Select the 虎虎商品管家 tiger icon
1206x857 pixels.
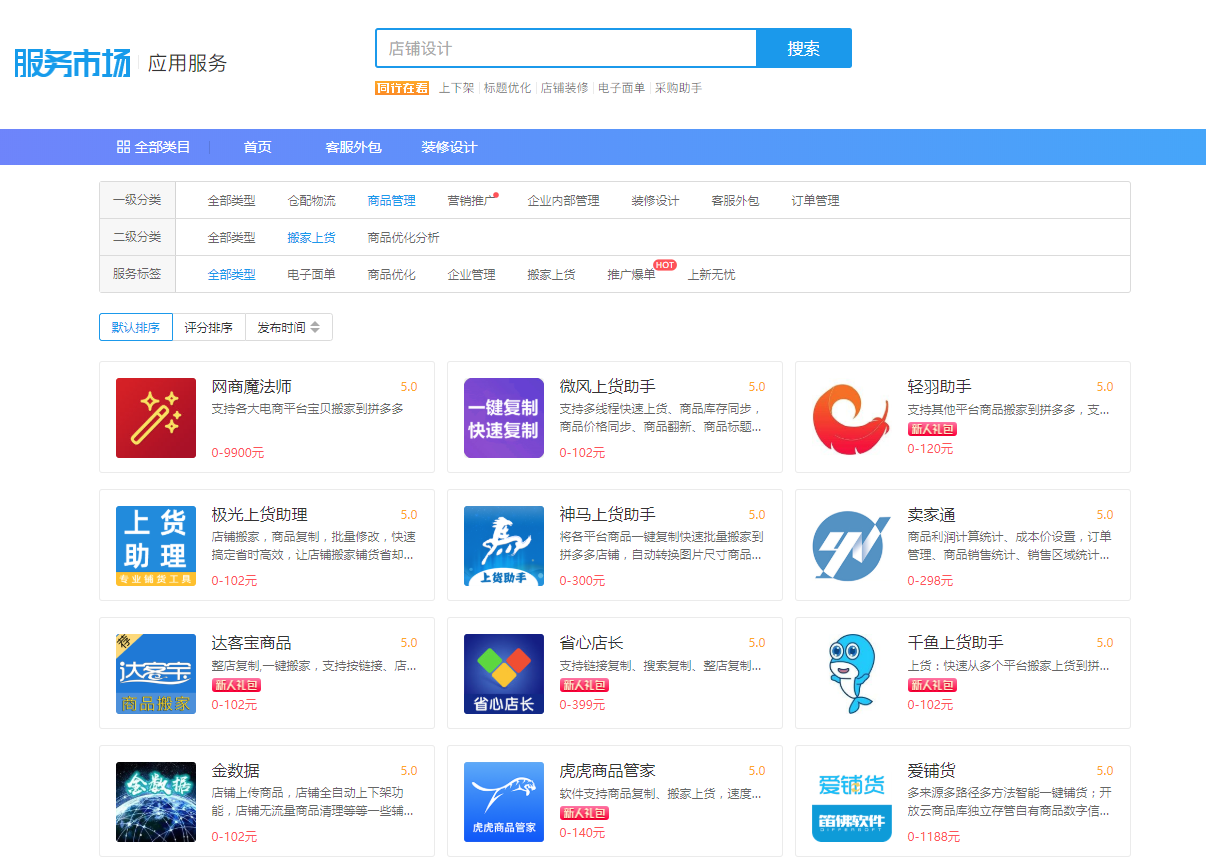point(504,802)
